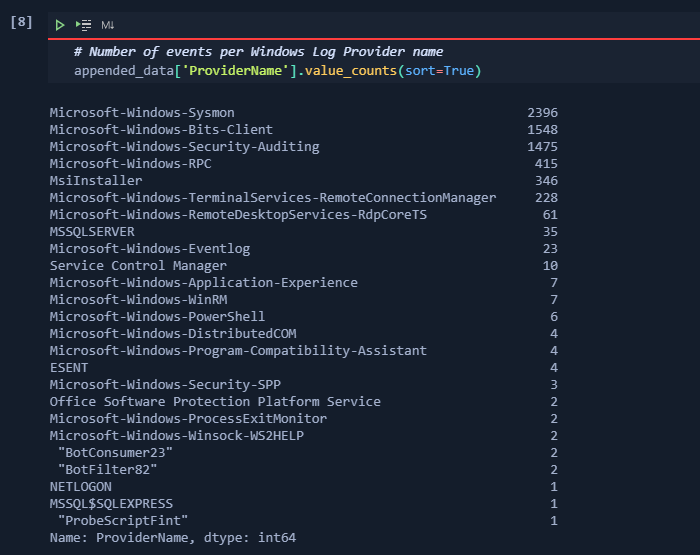Image resolution: width=700 pixels, height=555 pixels.
Task: Select the Microsoft-Windows-Sysmon row
Action: [x=304, y=113]
